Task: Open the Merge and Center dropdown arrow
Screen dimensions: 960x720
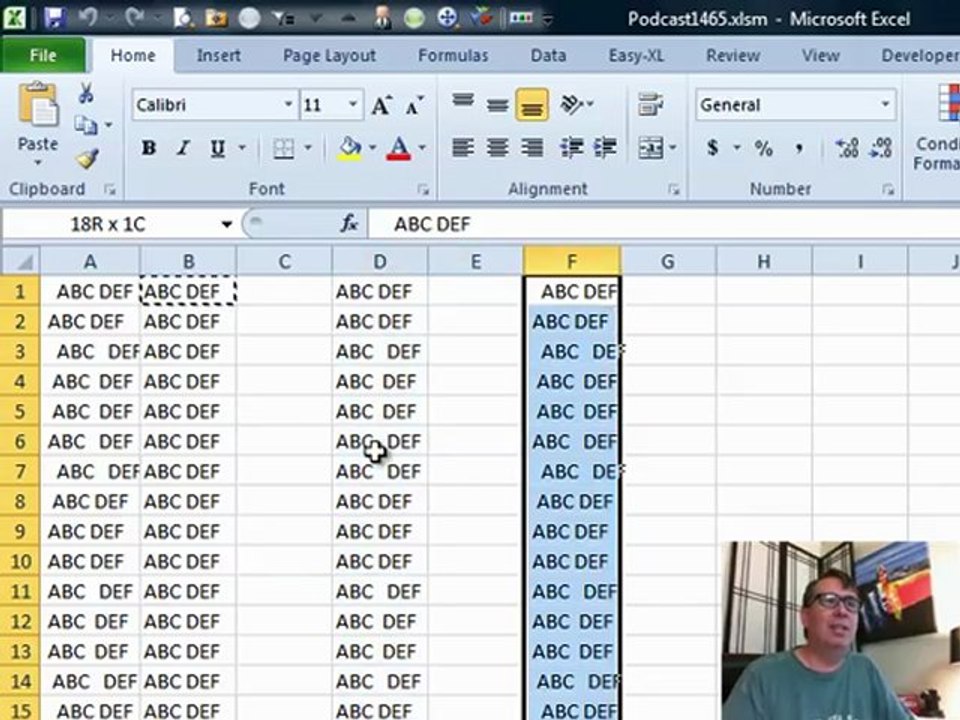Action: 673,148
